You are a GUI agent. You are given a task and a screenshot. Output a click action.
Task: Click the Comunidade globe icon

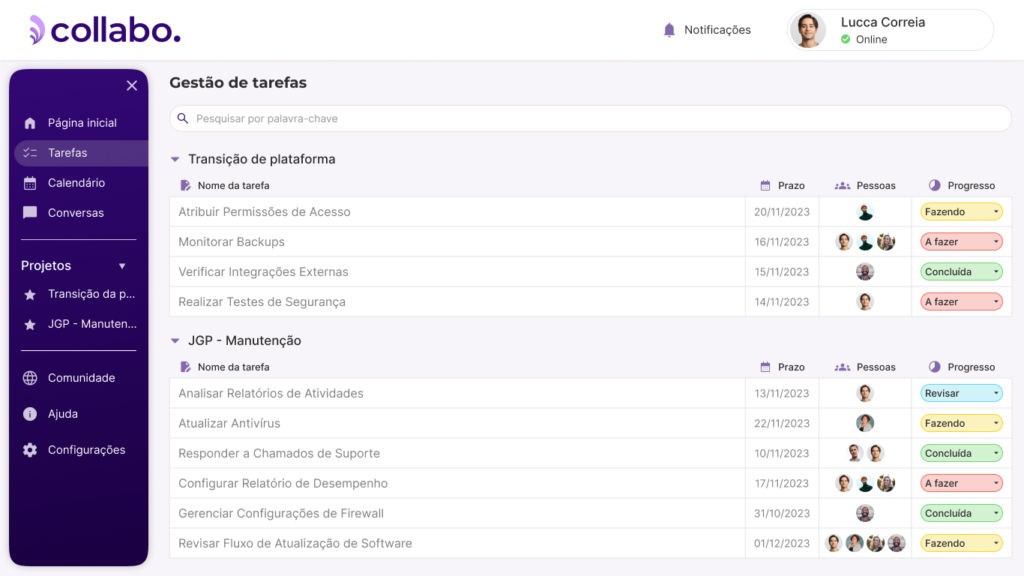30,378
